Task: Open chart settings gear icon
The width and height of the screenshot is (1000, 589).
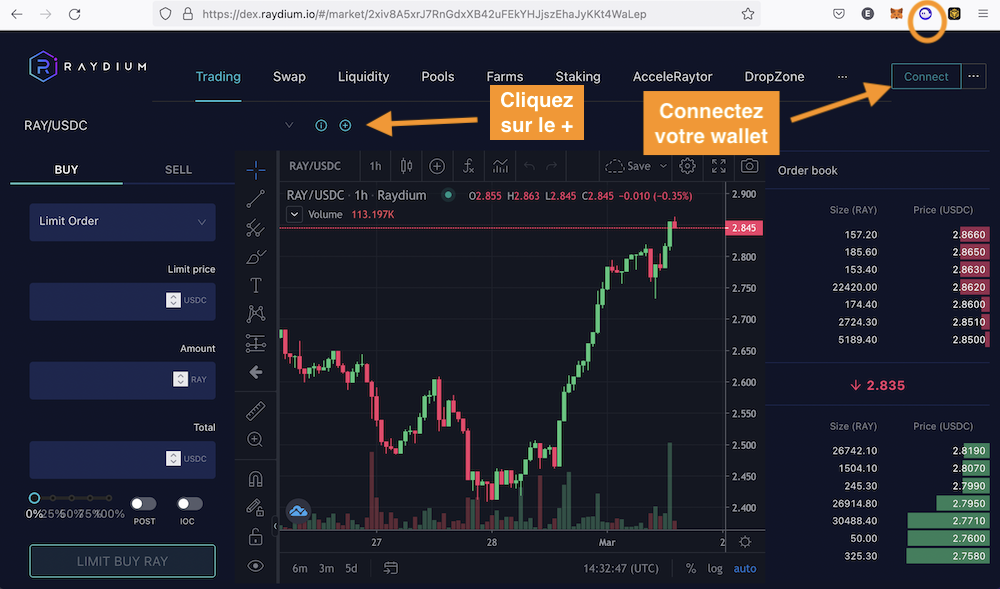Action: coord(687,166)
